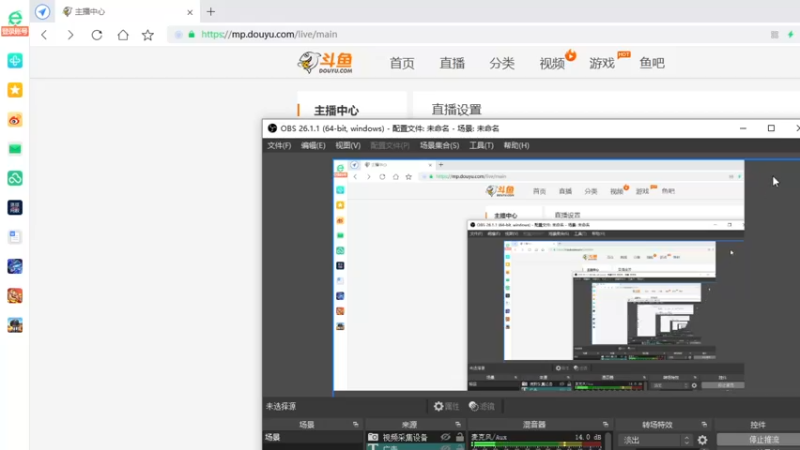
Task: Open the browser home page icon
Action: click(123, 35)
